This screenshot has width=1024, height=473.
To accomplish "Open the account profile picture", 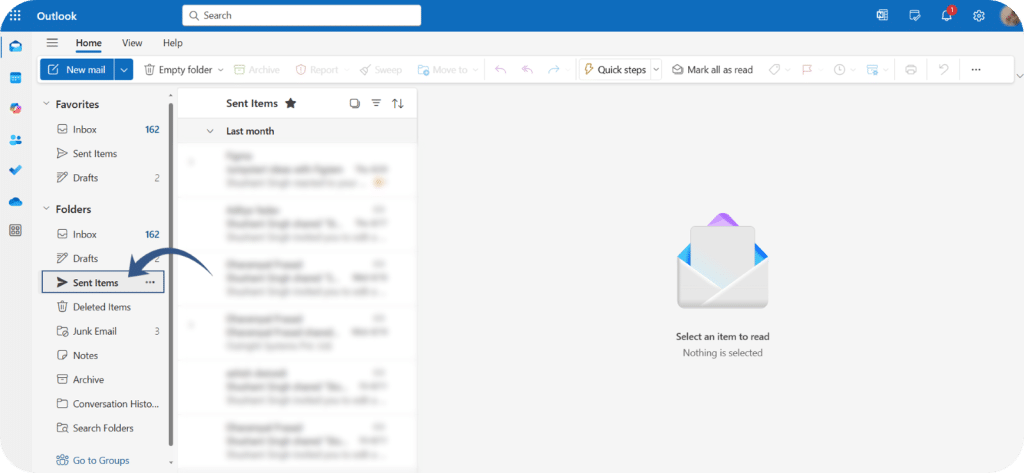I will point(1010,16).
